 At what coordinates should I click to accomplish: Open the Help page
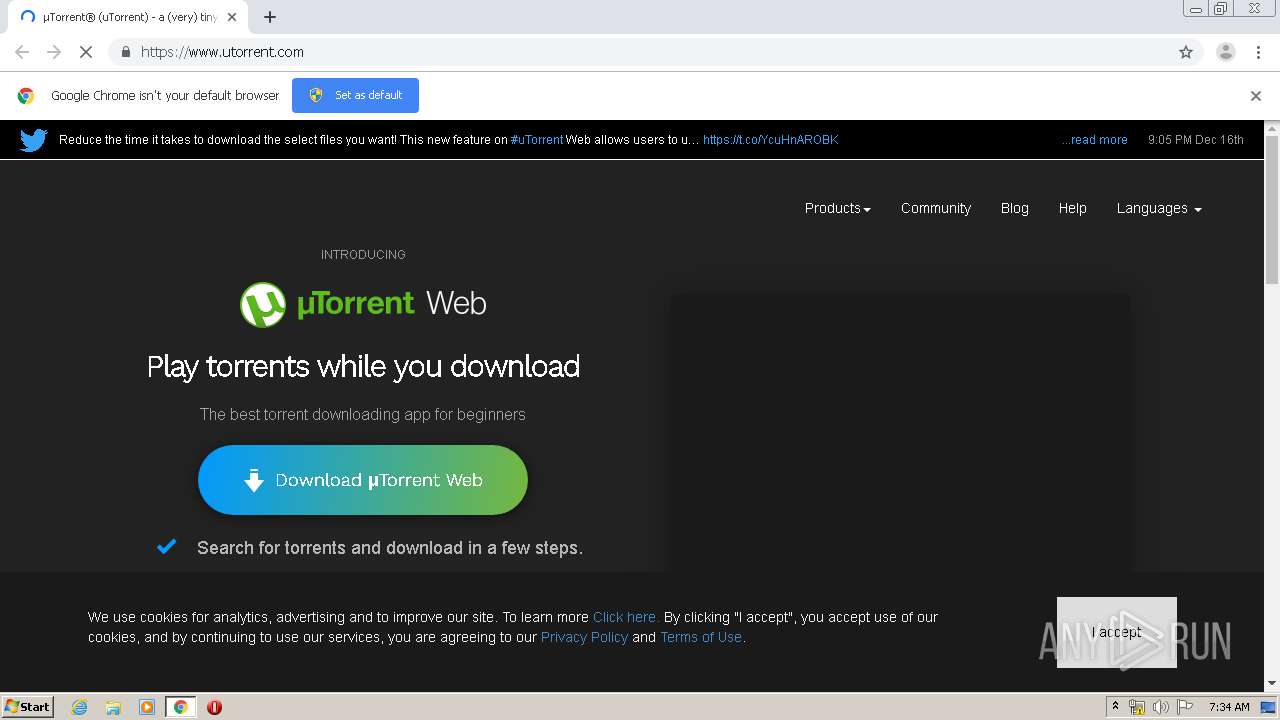1073,208
